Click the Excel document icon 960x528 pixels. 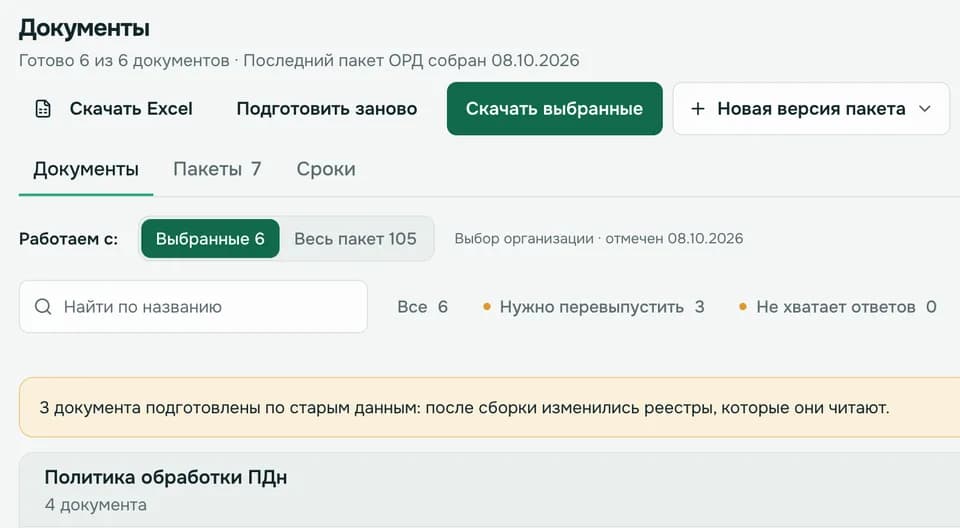[x=43, y=109]
